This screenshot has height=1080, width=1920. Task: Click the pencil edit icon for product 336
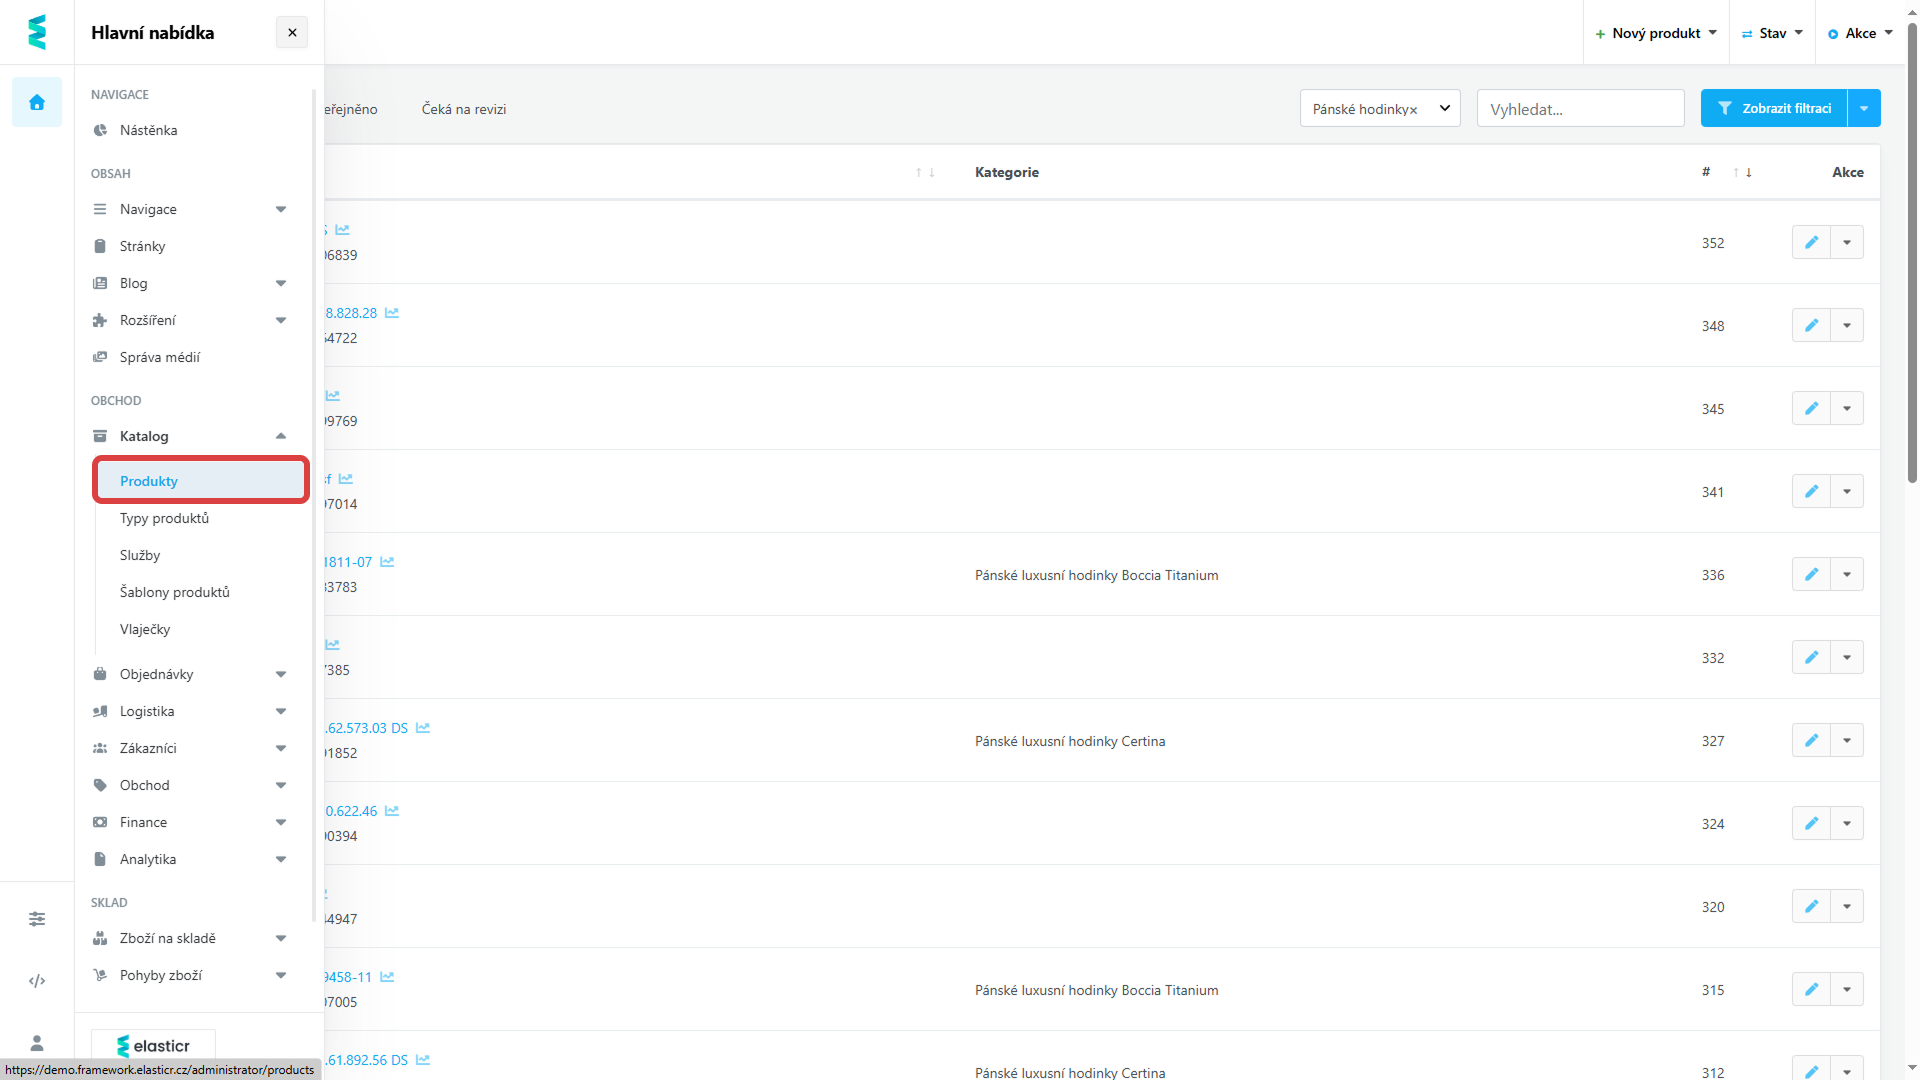[x=1811, y=574]
